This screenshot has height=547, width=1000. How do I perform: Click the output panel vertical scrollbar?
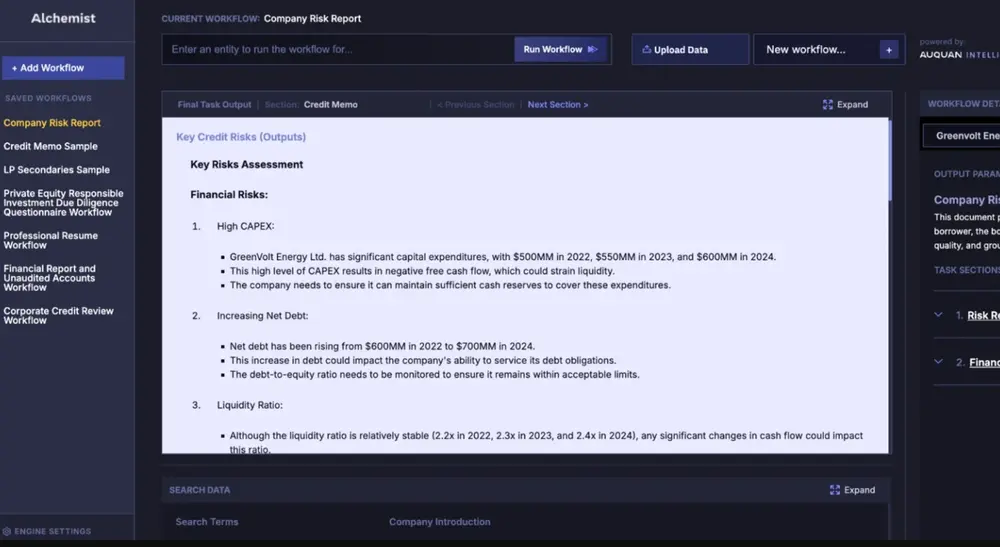click(x=890, y=160)
